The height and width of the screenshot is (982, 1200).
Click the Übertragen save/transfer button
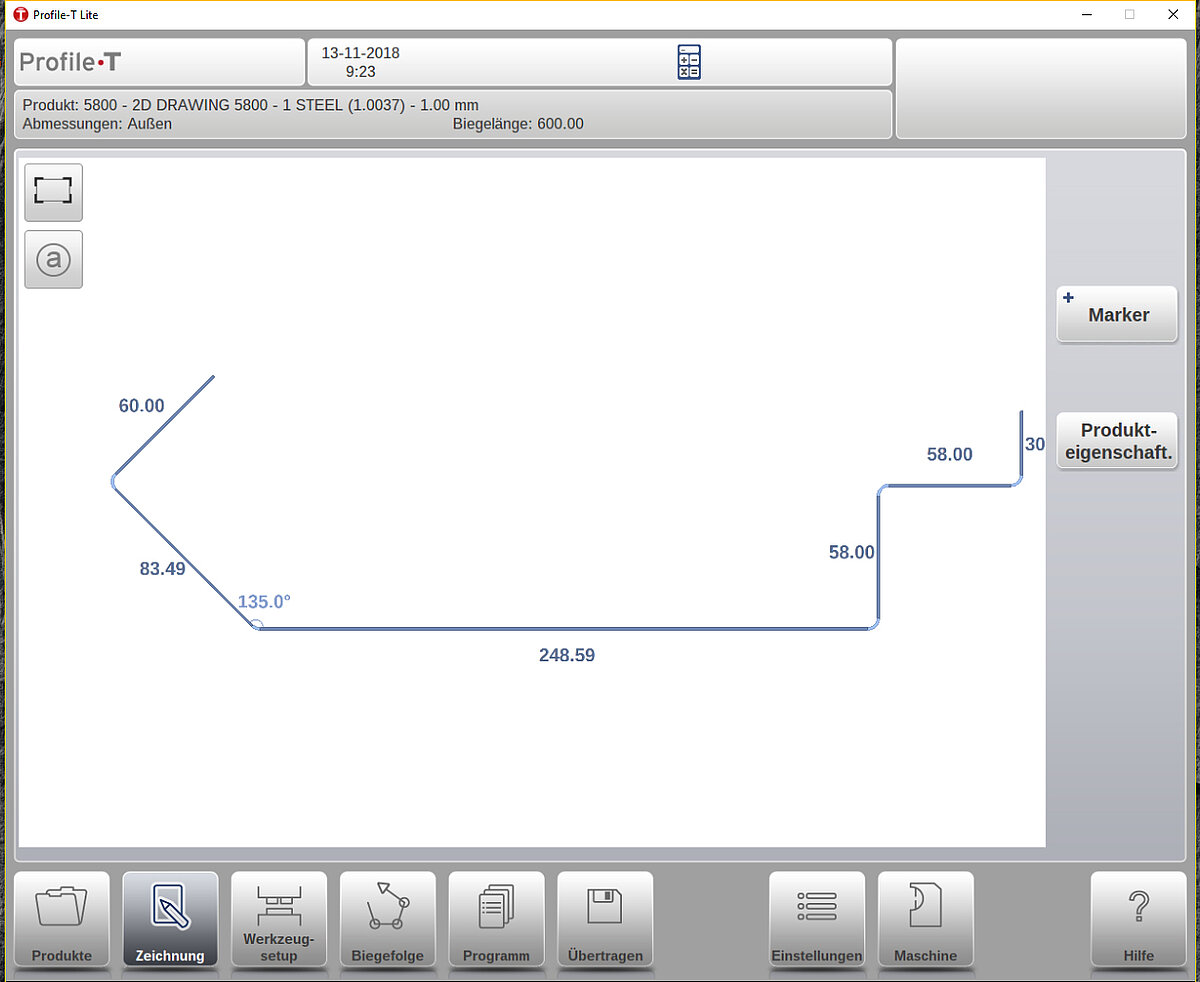point(605,920)
